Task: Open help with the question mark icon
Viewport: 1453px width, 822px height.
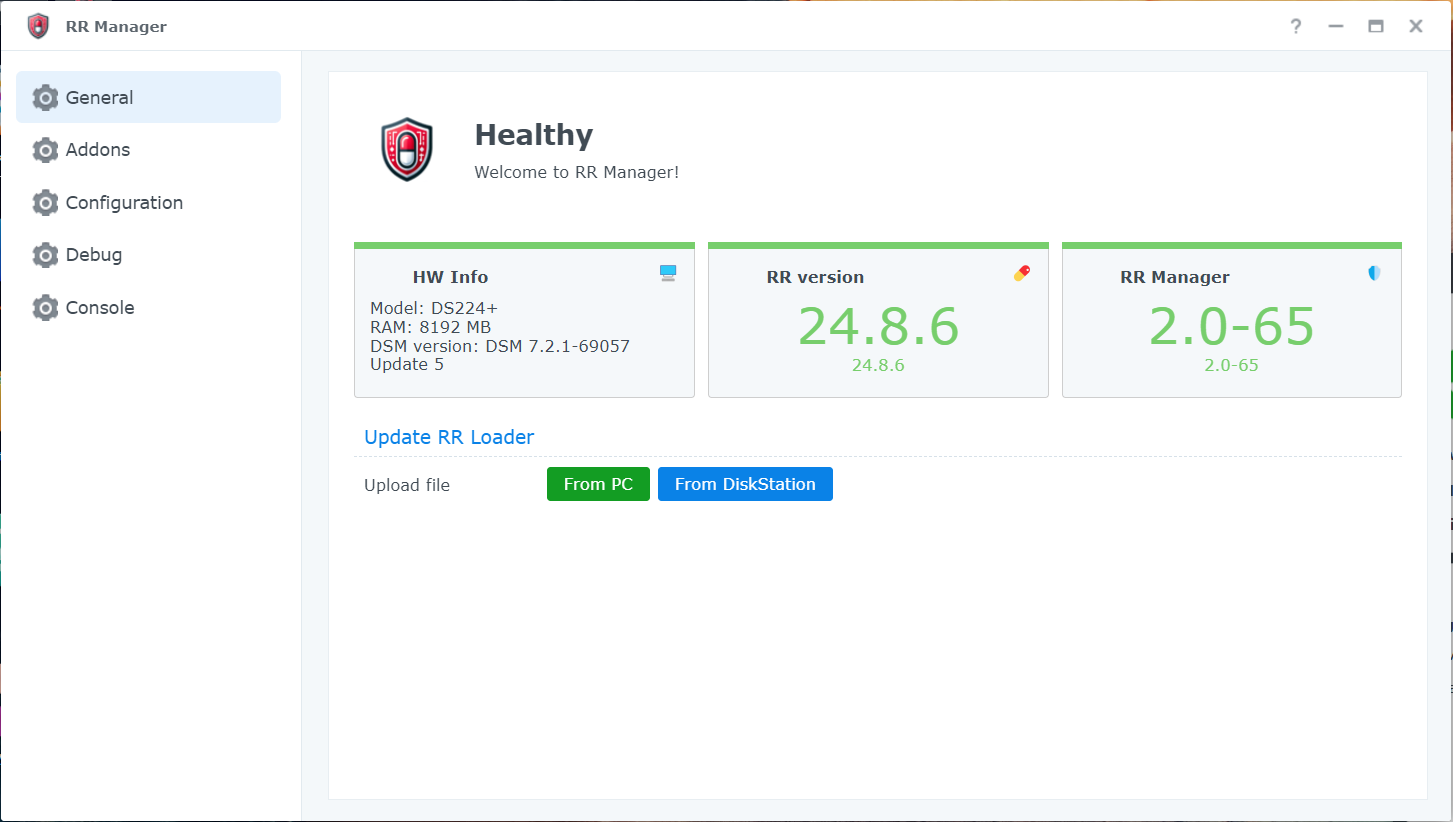Action: 1296,26
